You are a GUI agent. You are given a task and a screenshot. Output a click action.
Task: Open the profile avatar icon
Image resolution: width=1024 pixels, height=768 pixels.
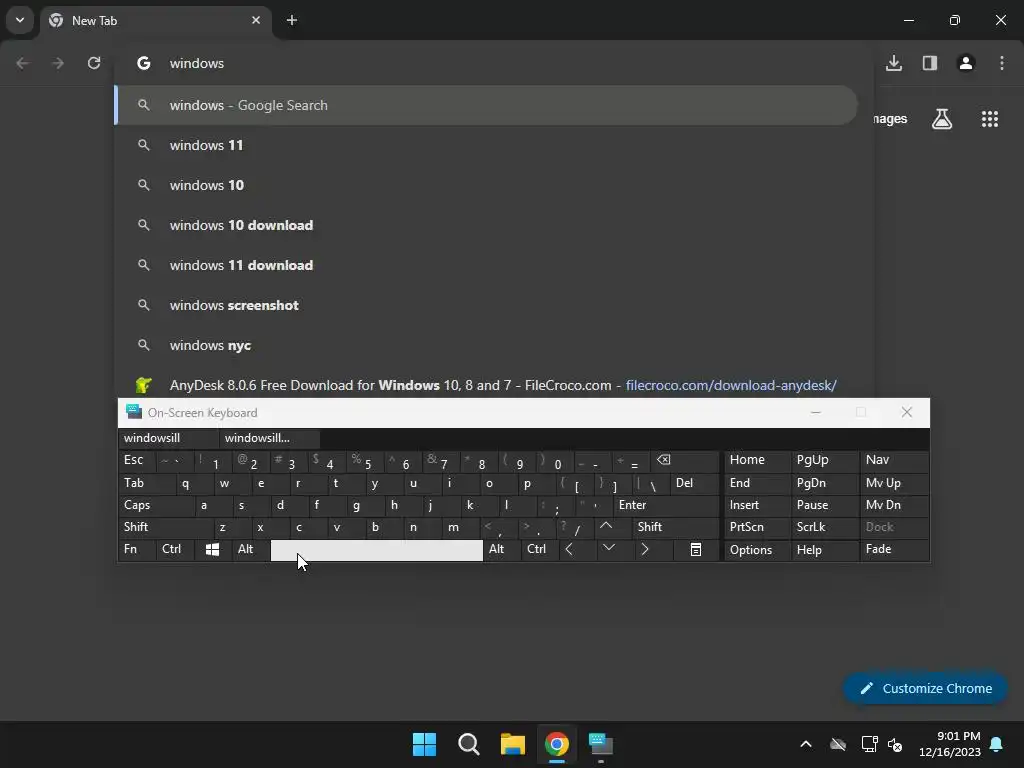(966, 63)
